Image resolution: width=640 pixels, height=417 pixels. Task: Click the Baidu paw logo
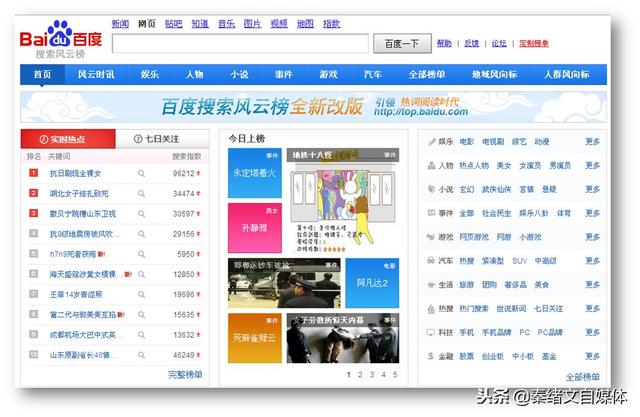tap(60, 34)
